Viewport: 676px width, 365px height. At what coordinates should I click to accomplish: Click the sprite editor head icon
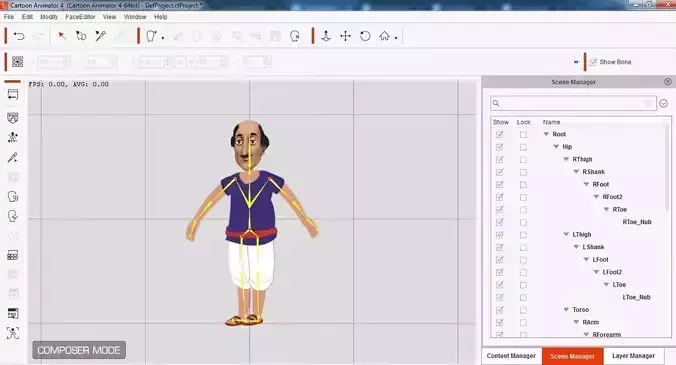pos(151,36)
